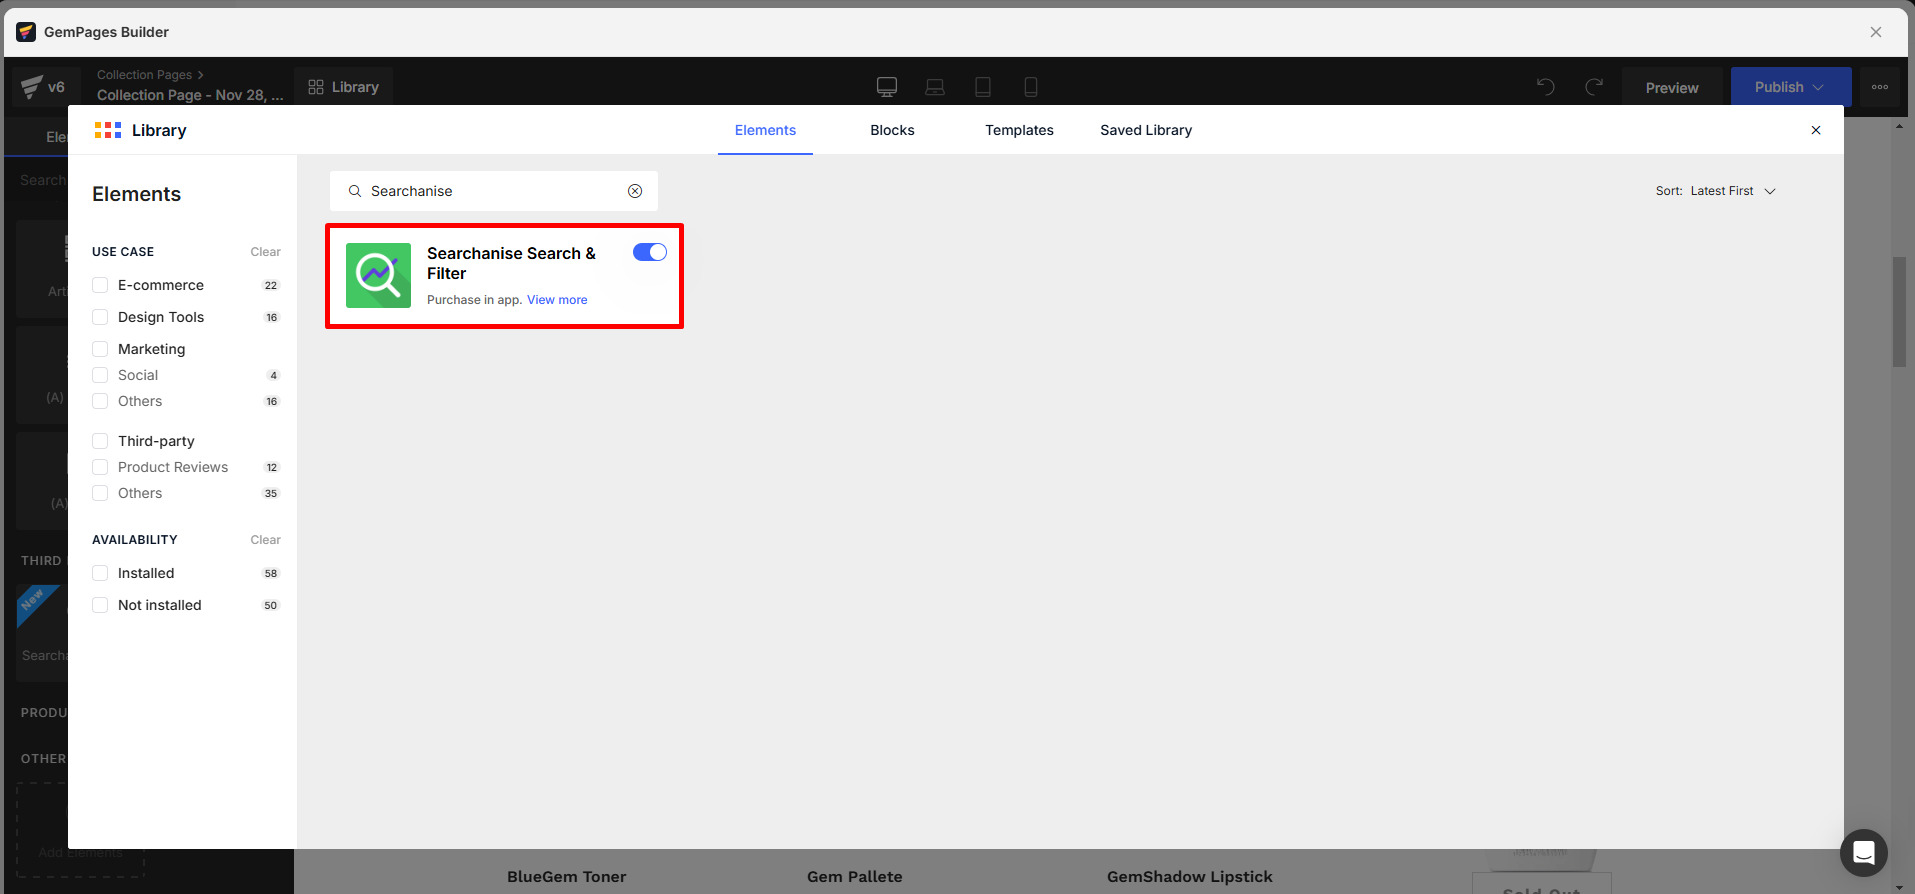Click the Preview button
Image resolution: width=1915 pixels, height=894 pixels.
1672,87
